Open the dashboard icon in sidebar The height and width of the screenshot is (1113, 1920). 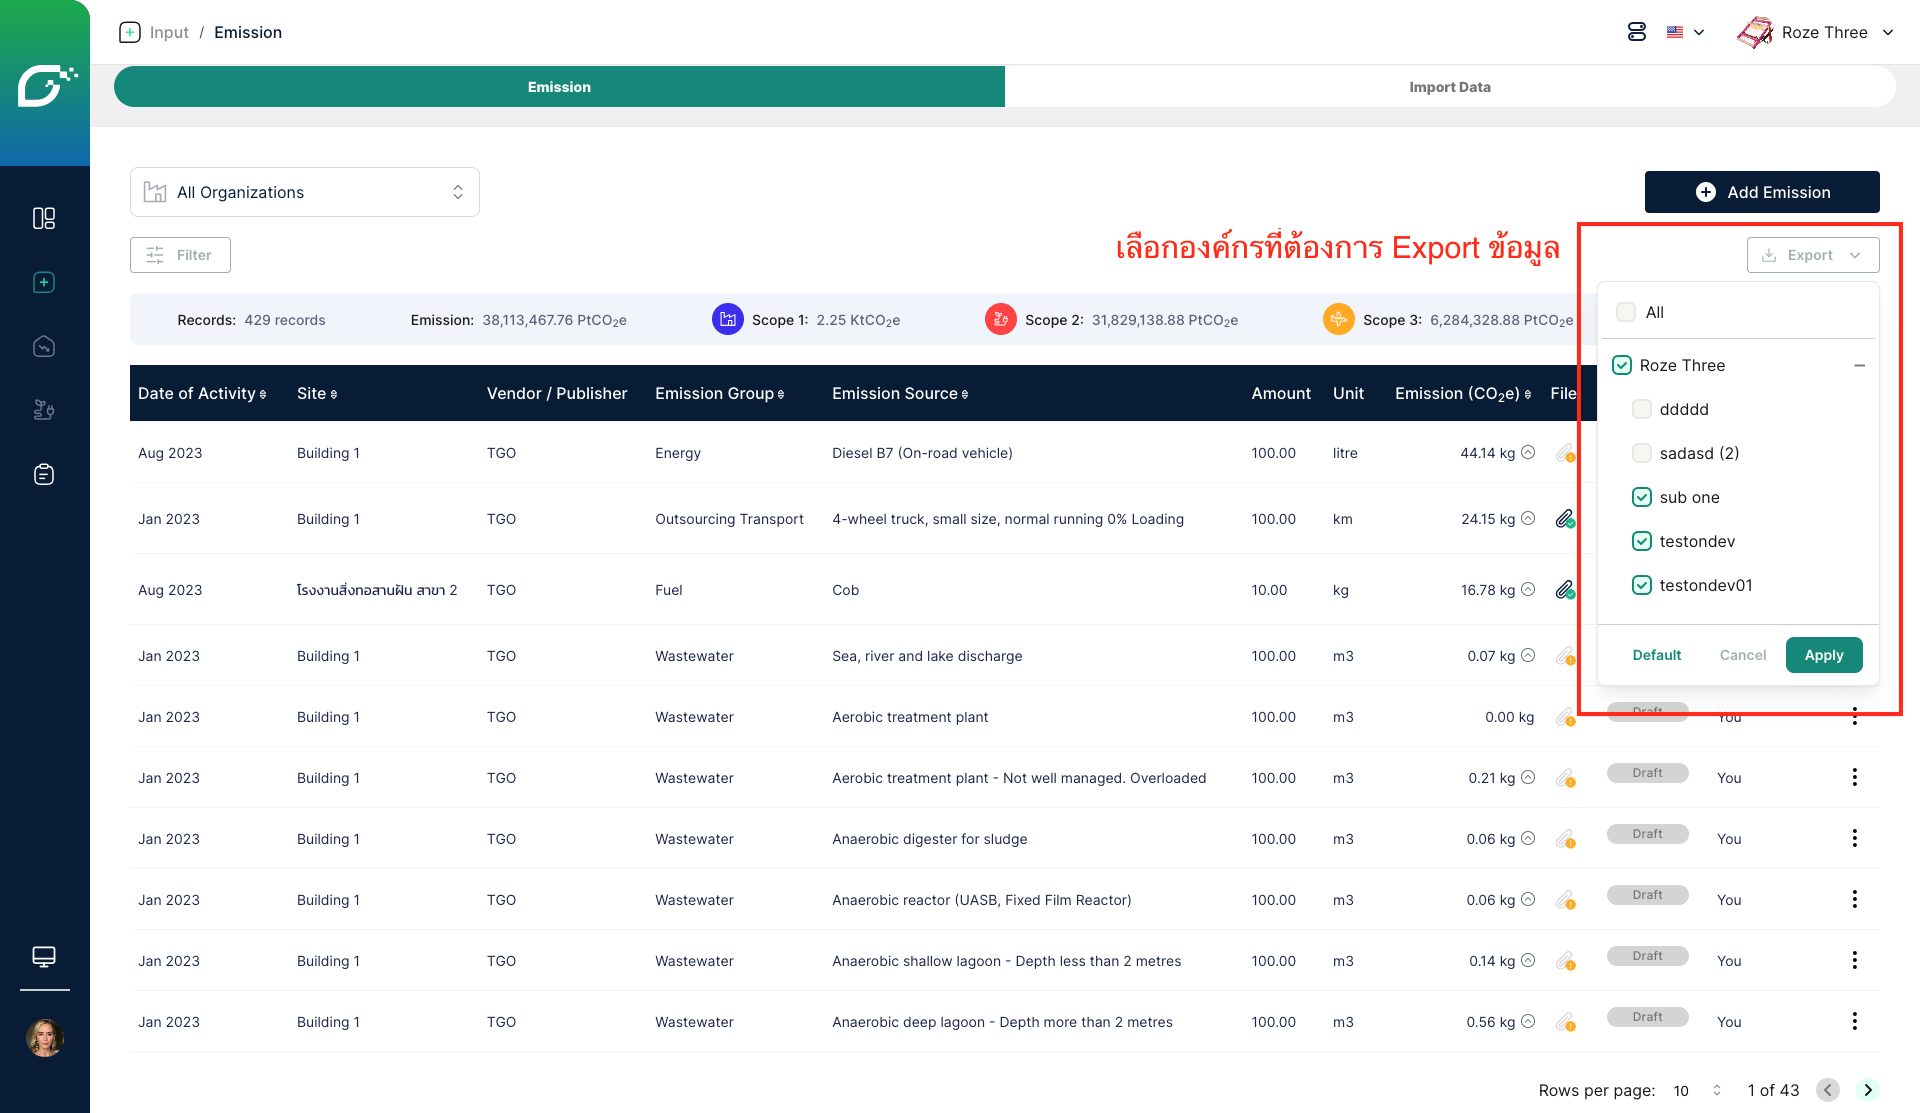point(44,218)
